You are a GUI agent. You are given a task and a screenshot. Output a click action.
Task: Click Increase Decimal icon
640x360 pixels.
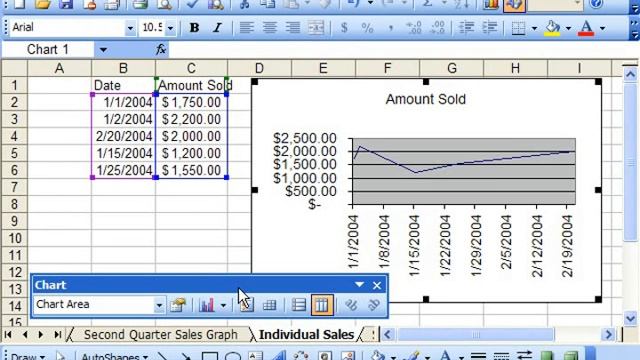[x=414, y=28]
